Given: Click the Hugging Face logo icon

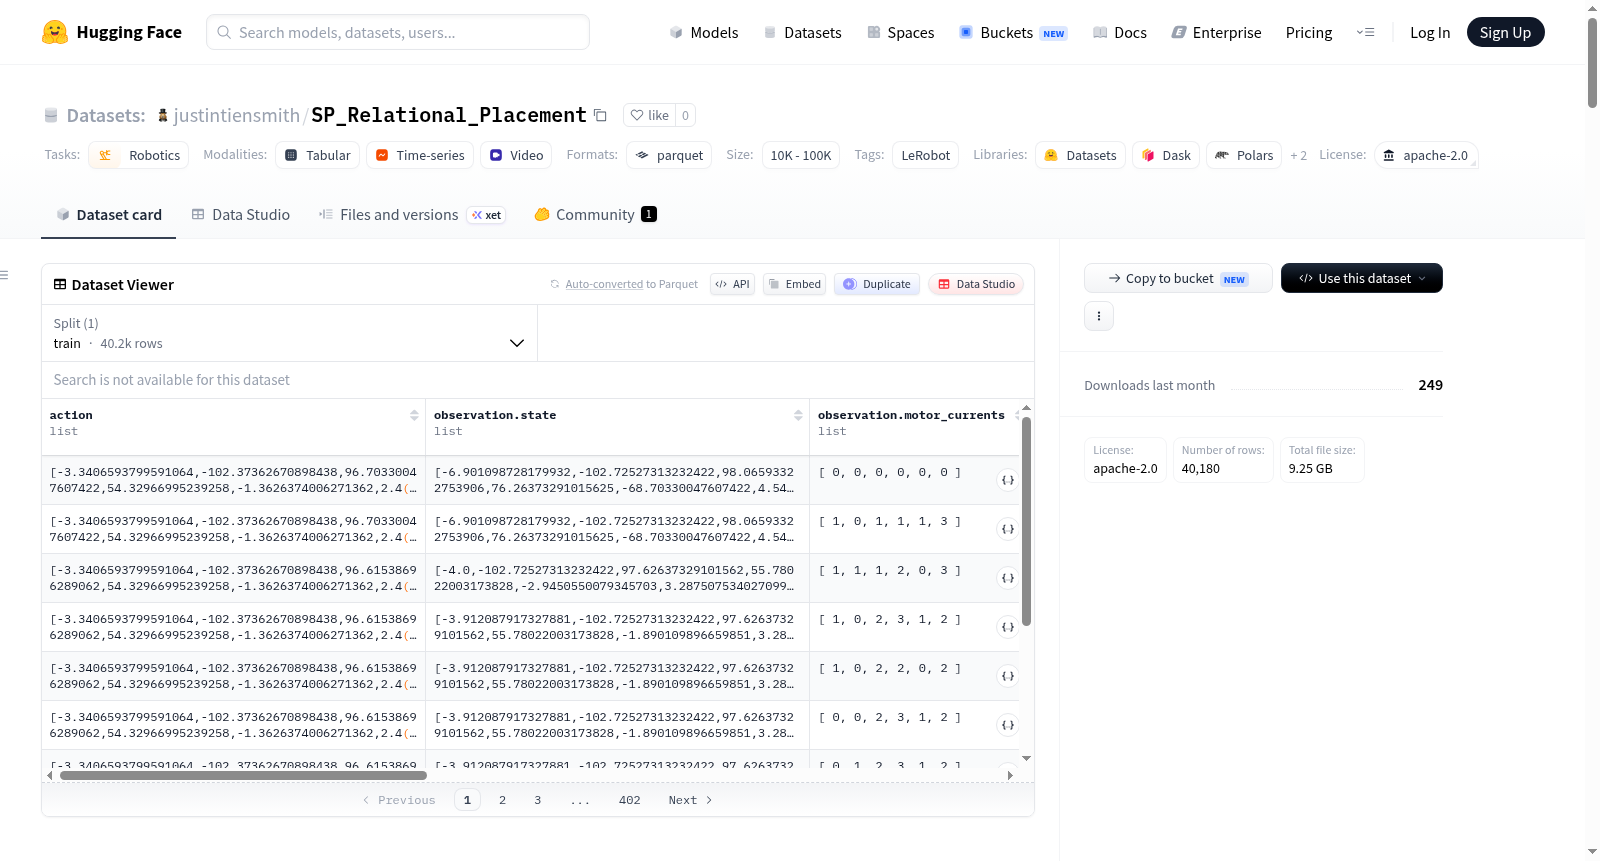Looking at the screenshot, I should point(55,32).
